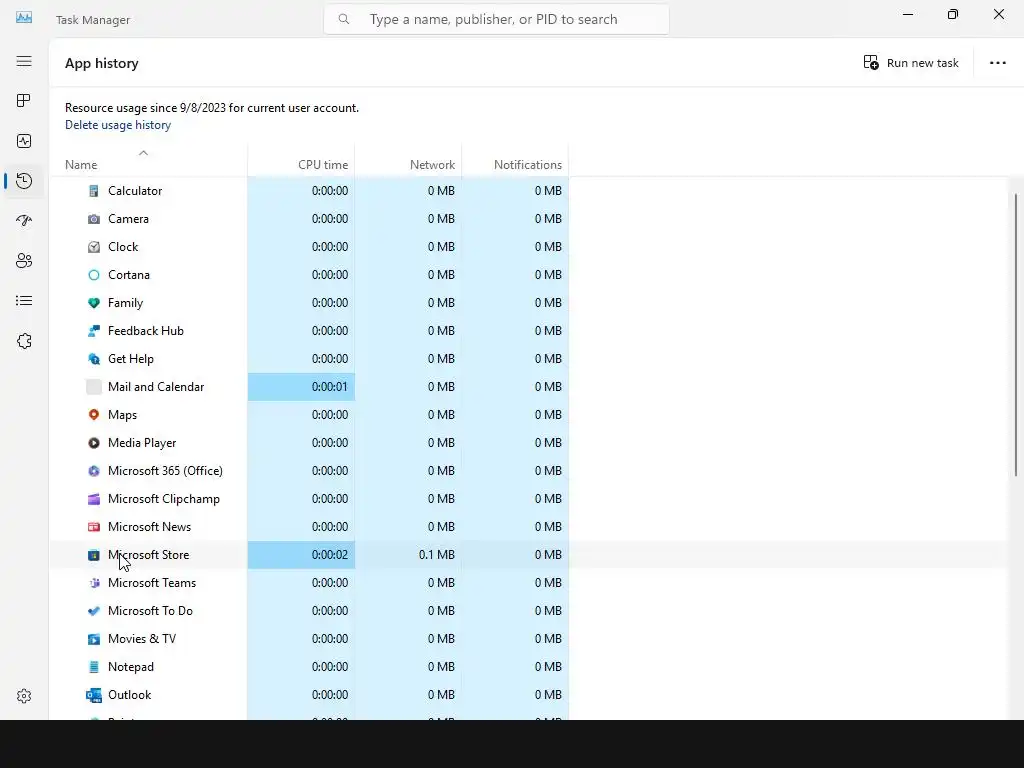
Task: Select the Feedback Hub label
Action: [x=146, y=330]
